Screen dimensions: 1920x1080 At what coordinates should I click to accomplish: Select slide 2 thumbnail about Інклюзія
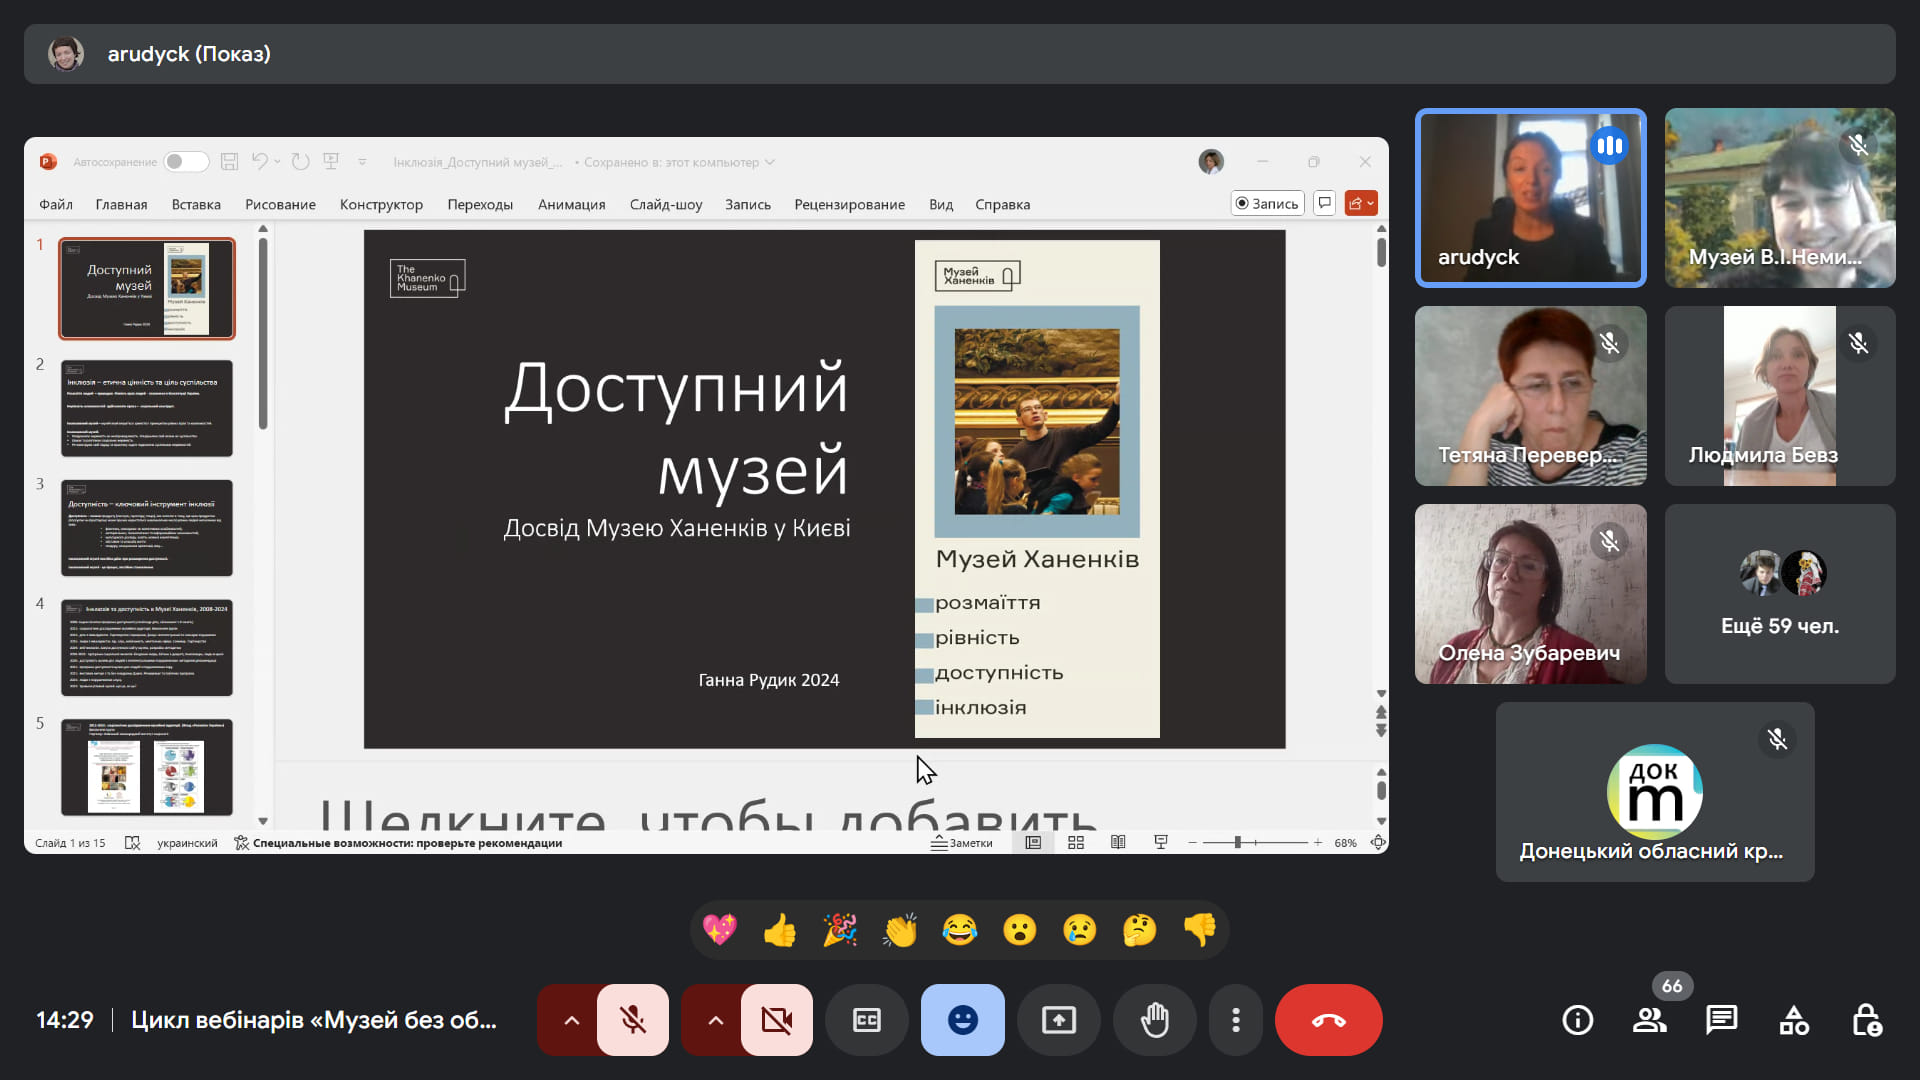tap(146, 409)
